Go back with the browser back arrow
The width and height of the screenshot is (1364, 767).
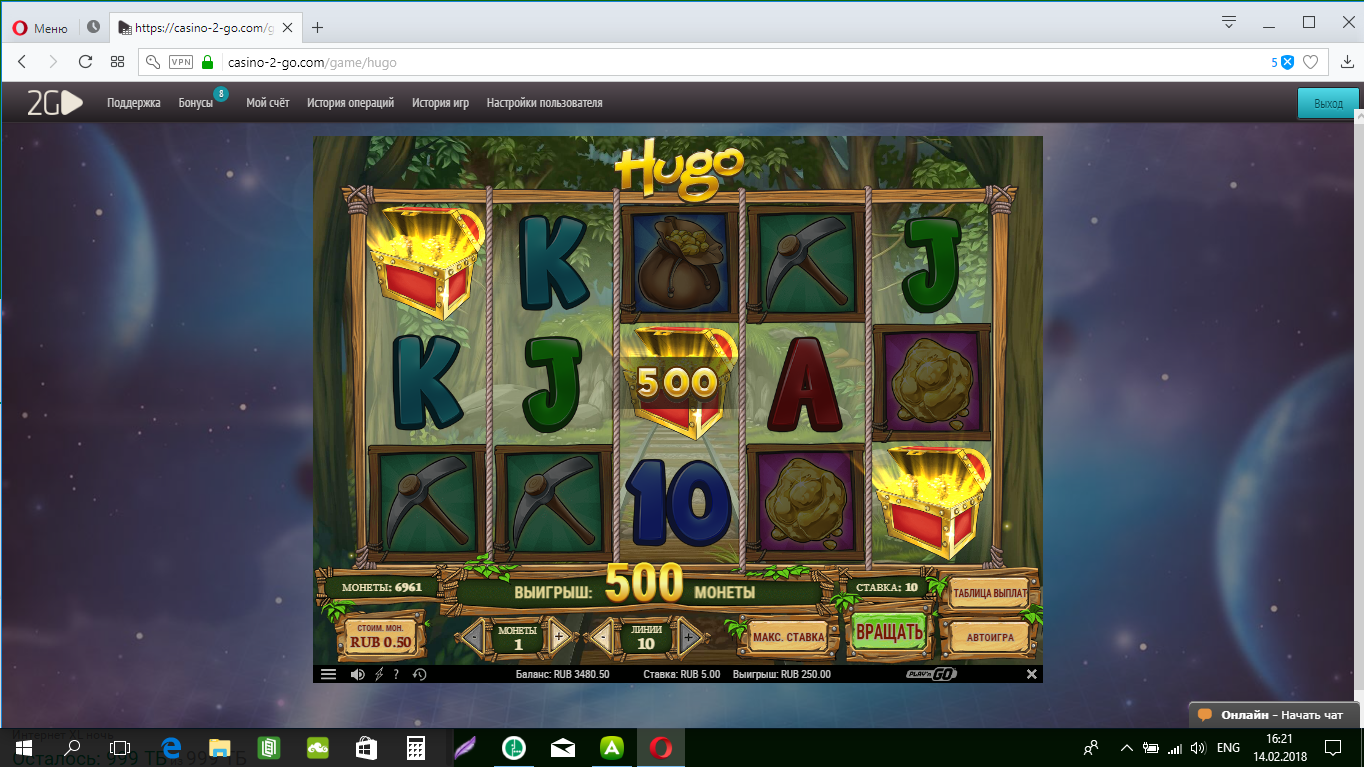[x=22, y=62]
